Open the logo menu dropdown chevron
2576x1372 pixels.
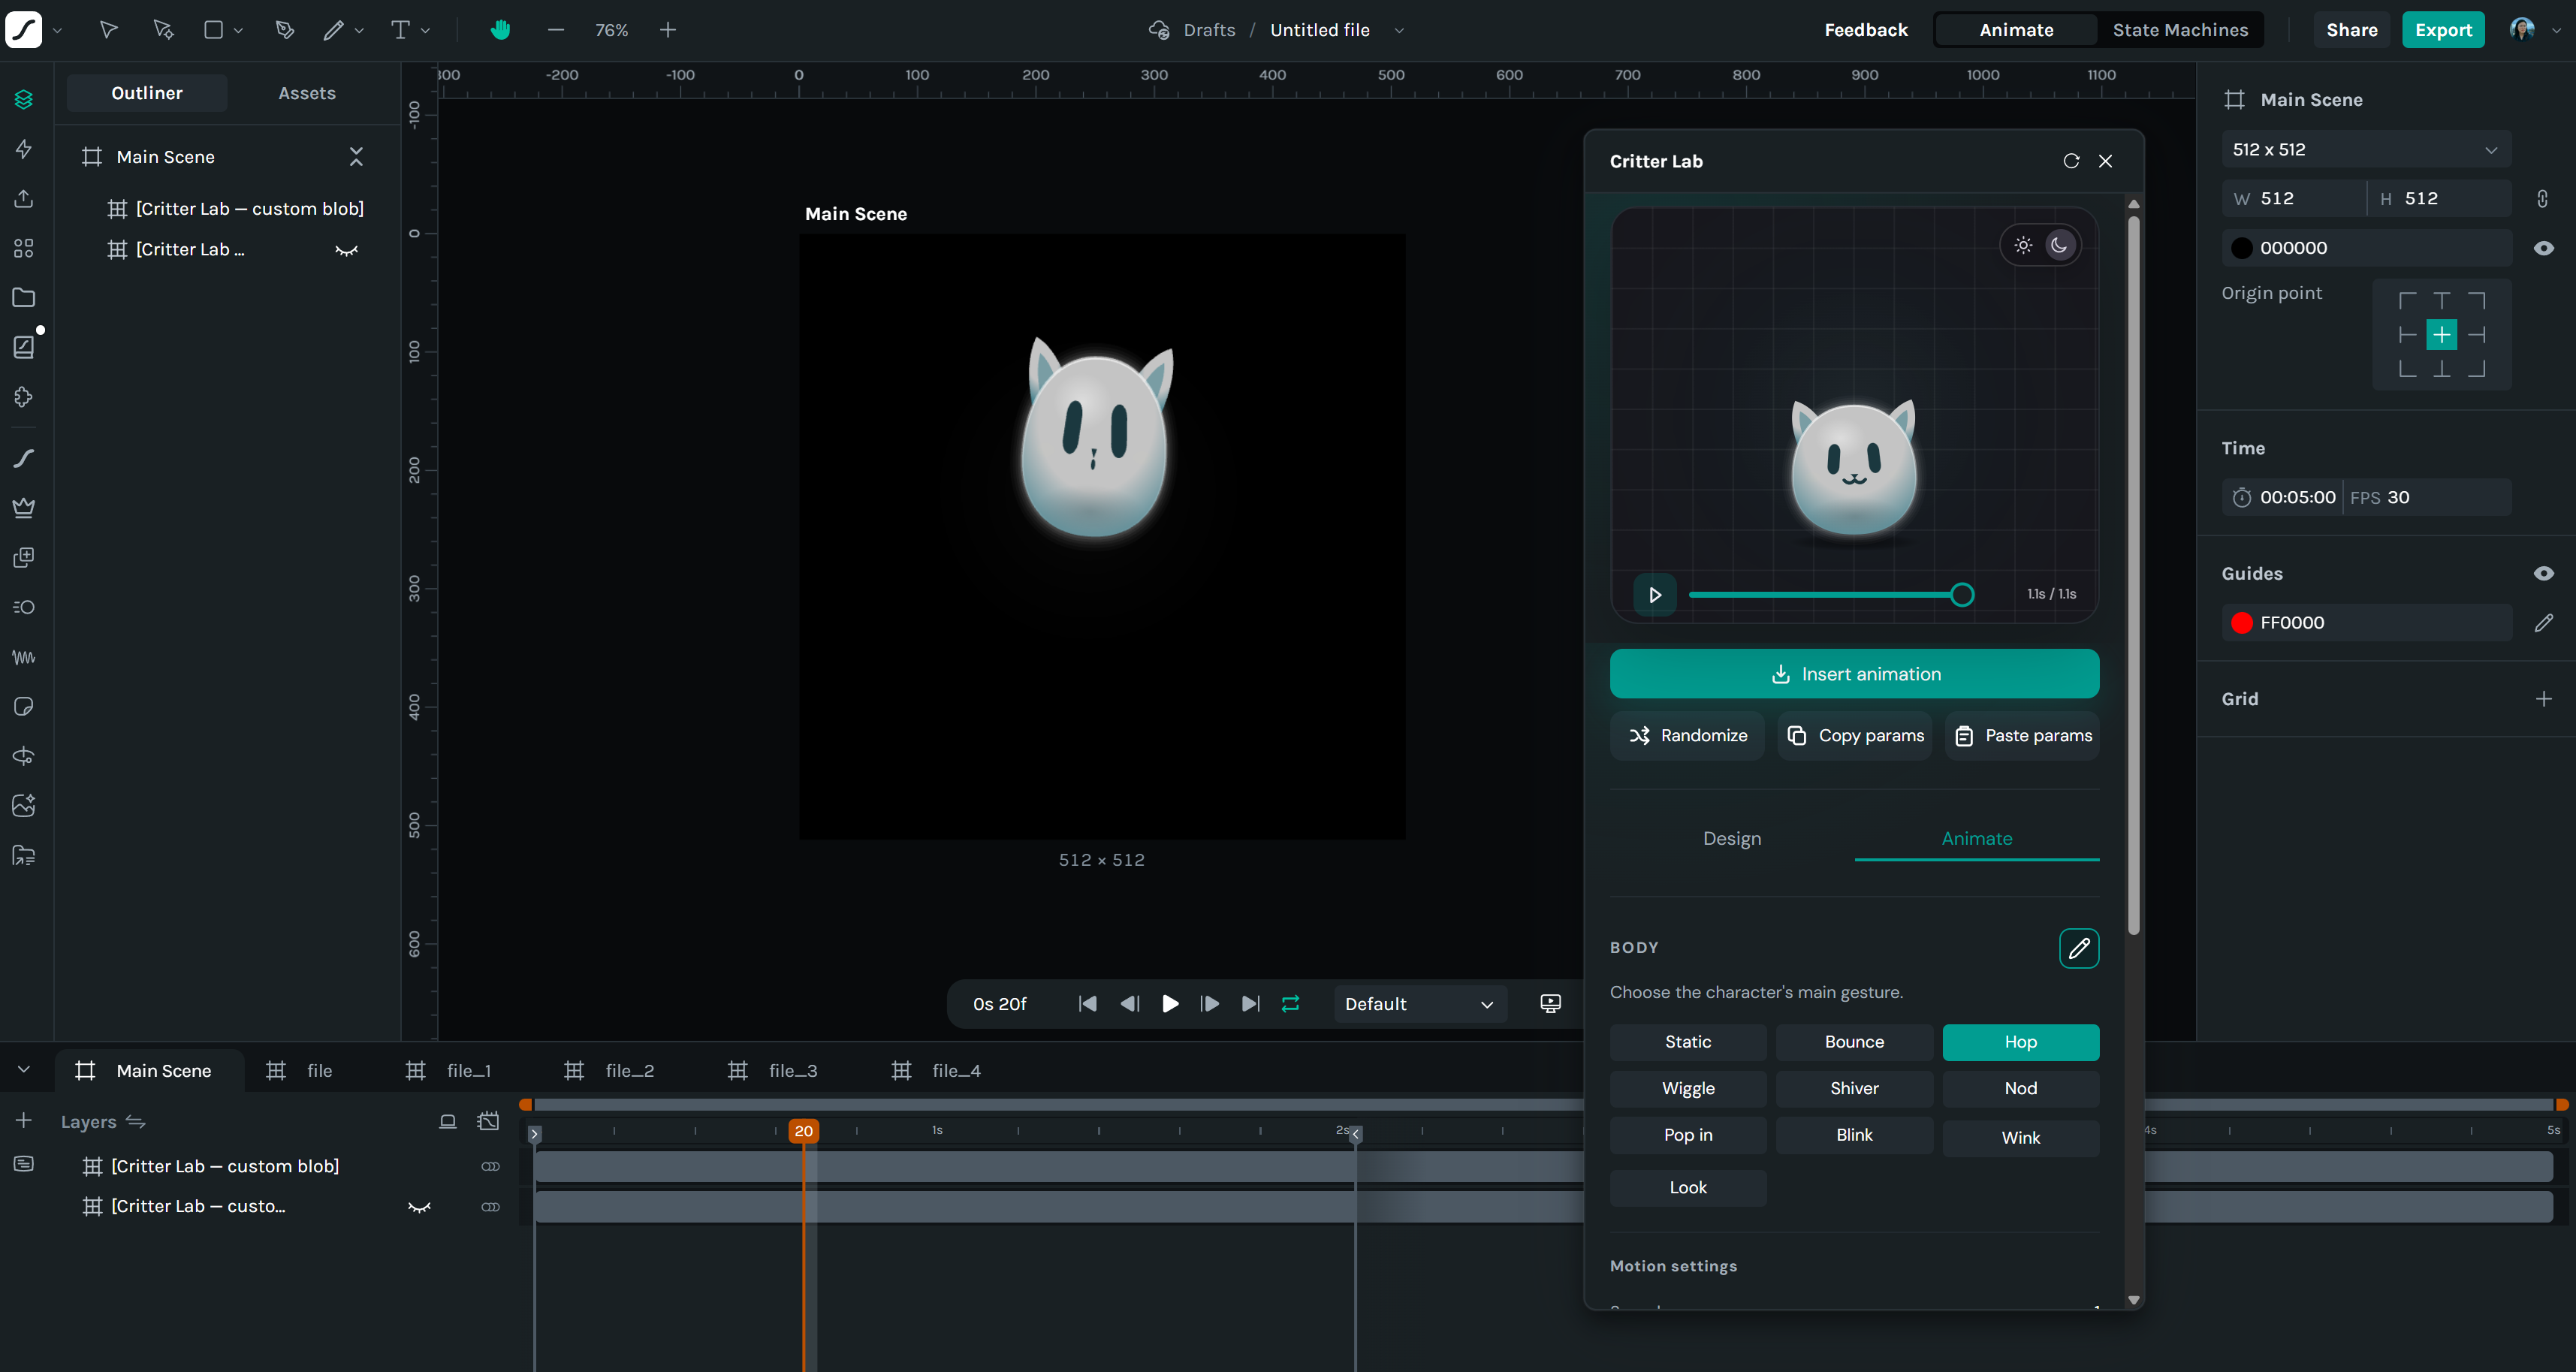coord(57,30)
